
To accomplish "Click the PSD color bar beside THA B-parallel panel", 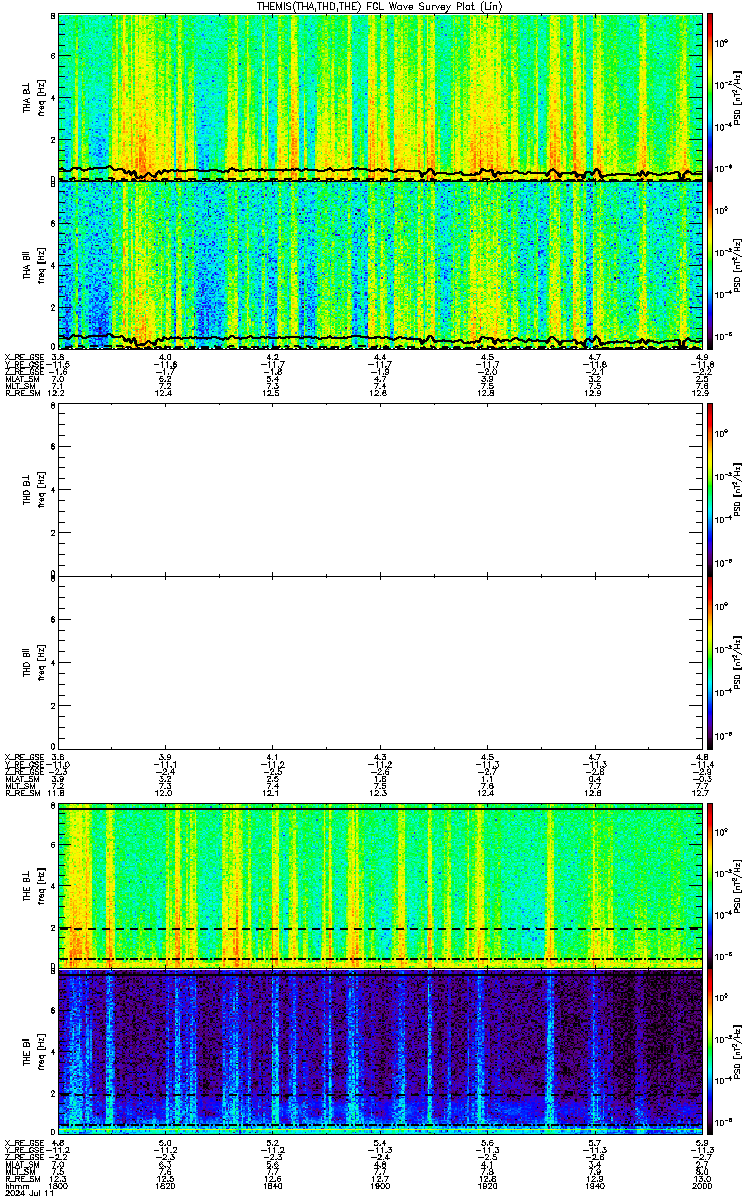I will (710, 265).
